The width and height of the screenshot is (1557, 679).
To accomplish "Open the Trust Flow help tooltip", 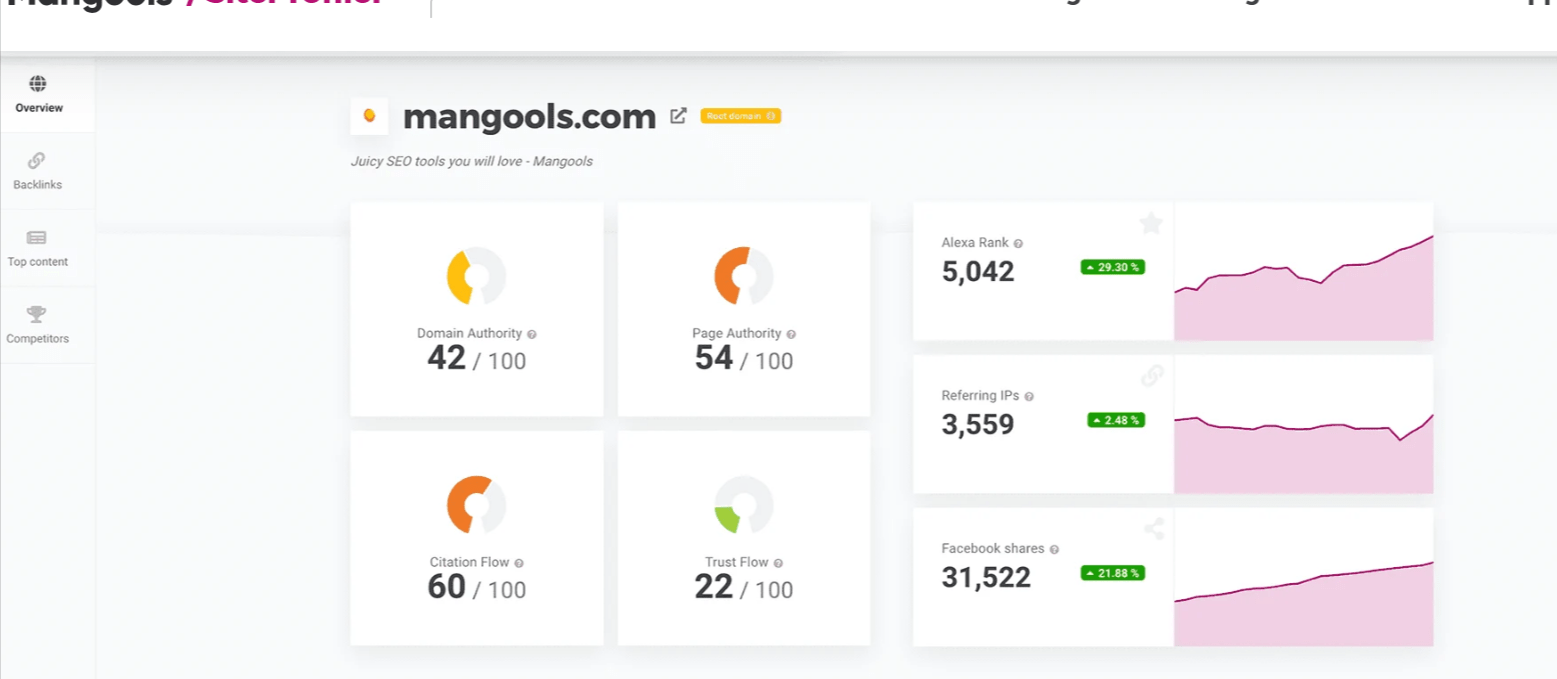I will click(779, 562).
